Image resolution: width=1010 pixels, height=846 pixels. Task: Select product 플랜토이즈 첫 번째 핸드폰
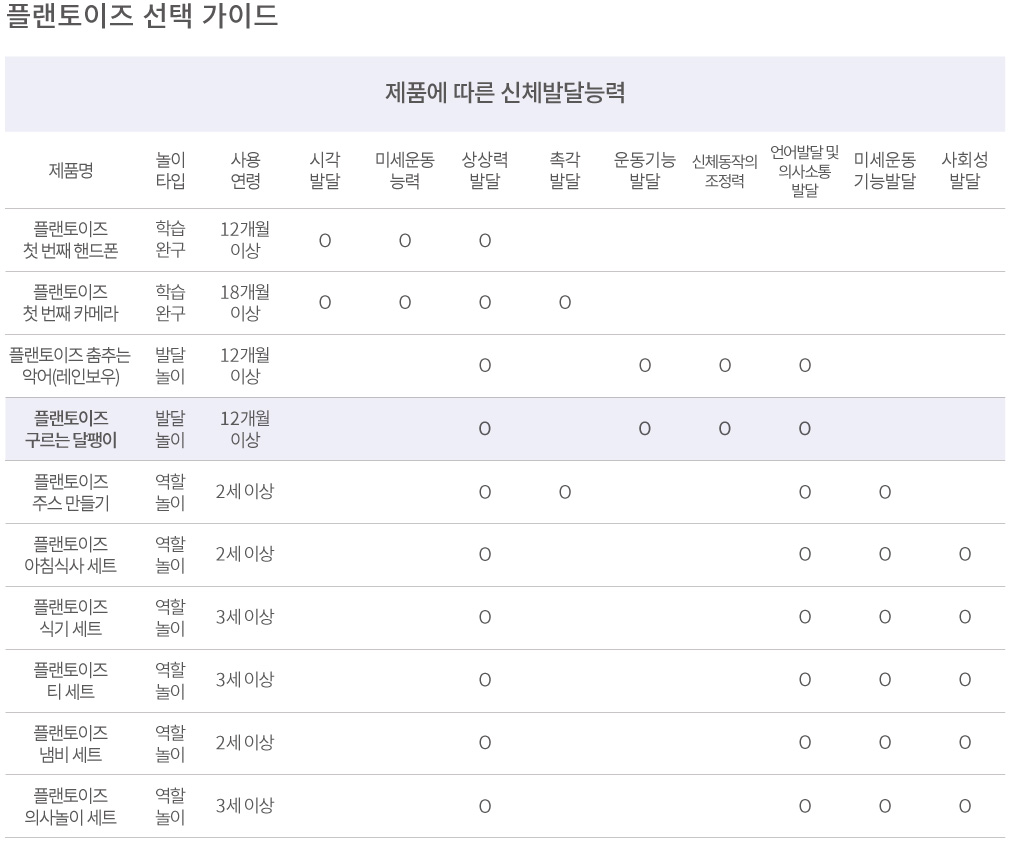tap(71, 240)
